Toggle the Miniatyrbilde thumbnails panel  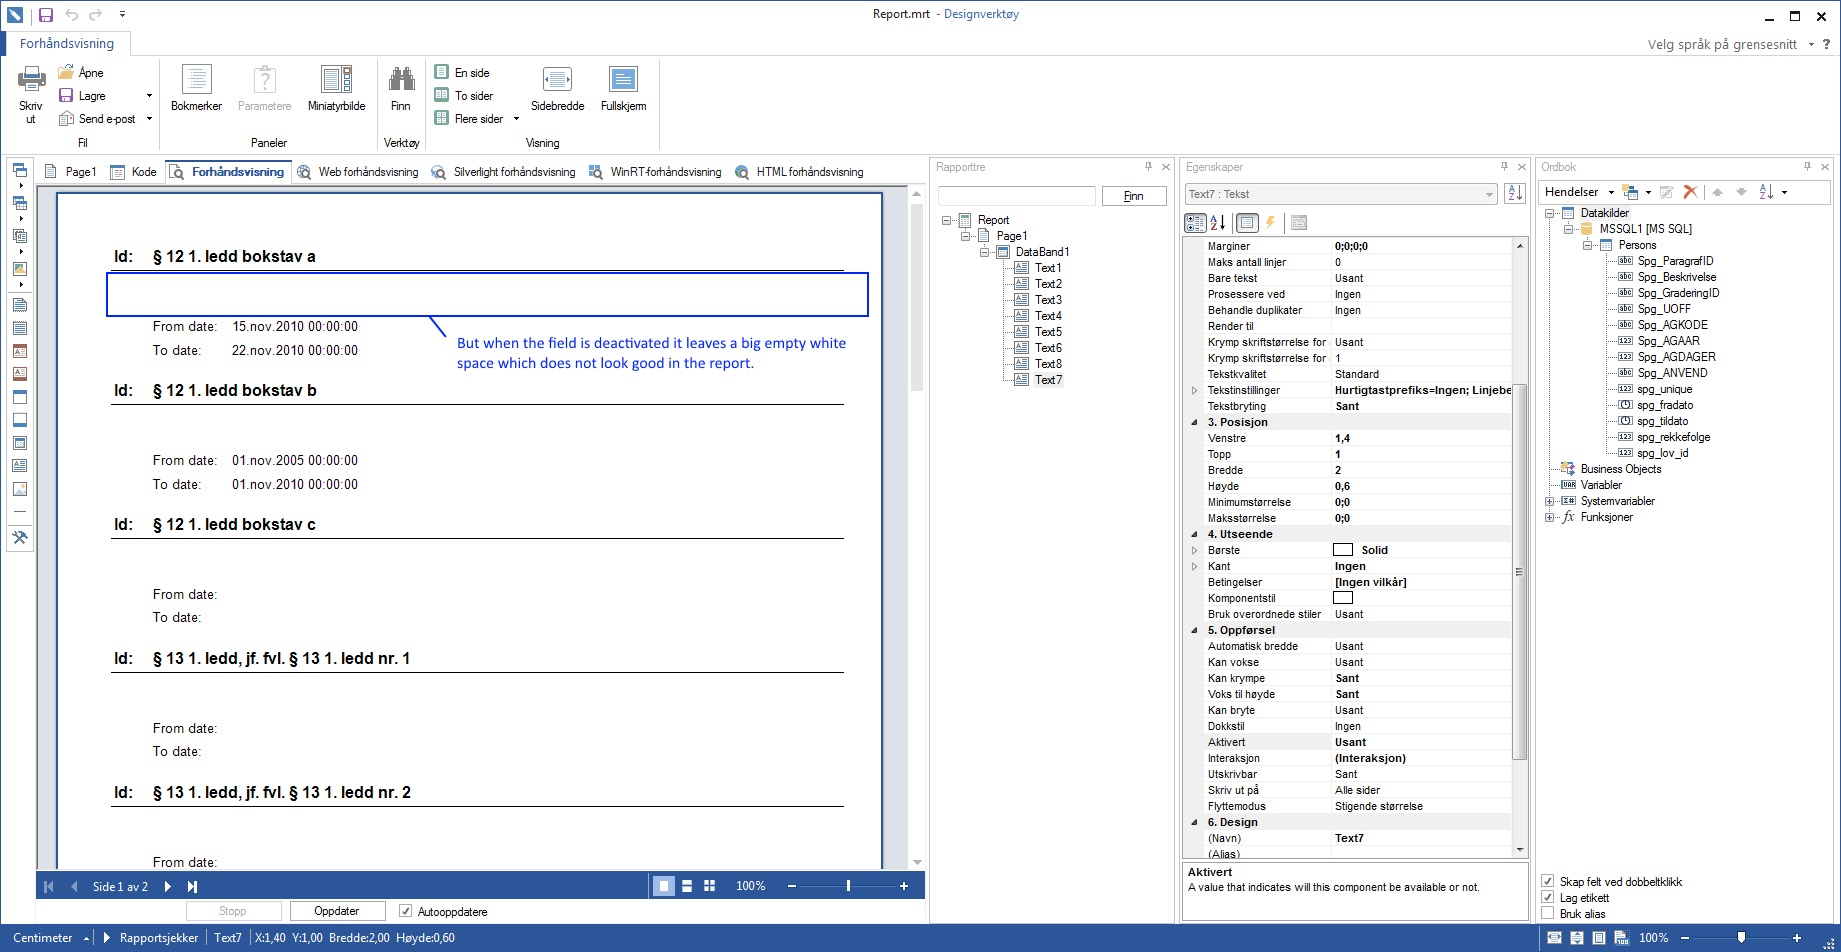[x=336, y=89]
